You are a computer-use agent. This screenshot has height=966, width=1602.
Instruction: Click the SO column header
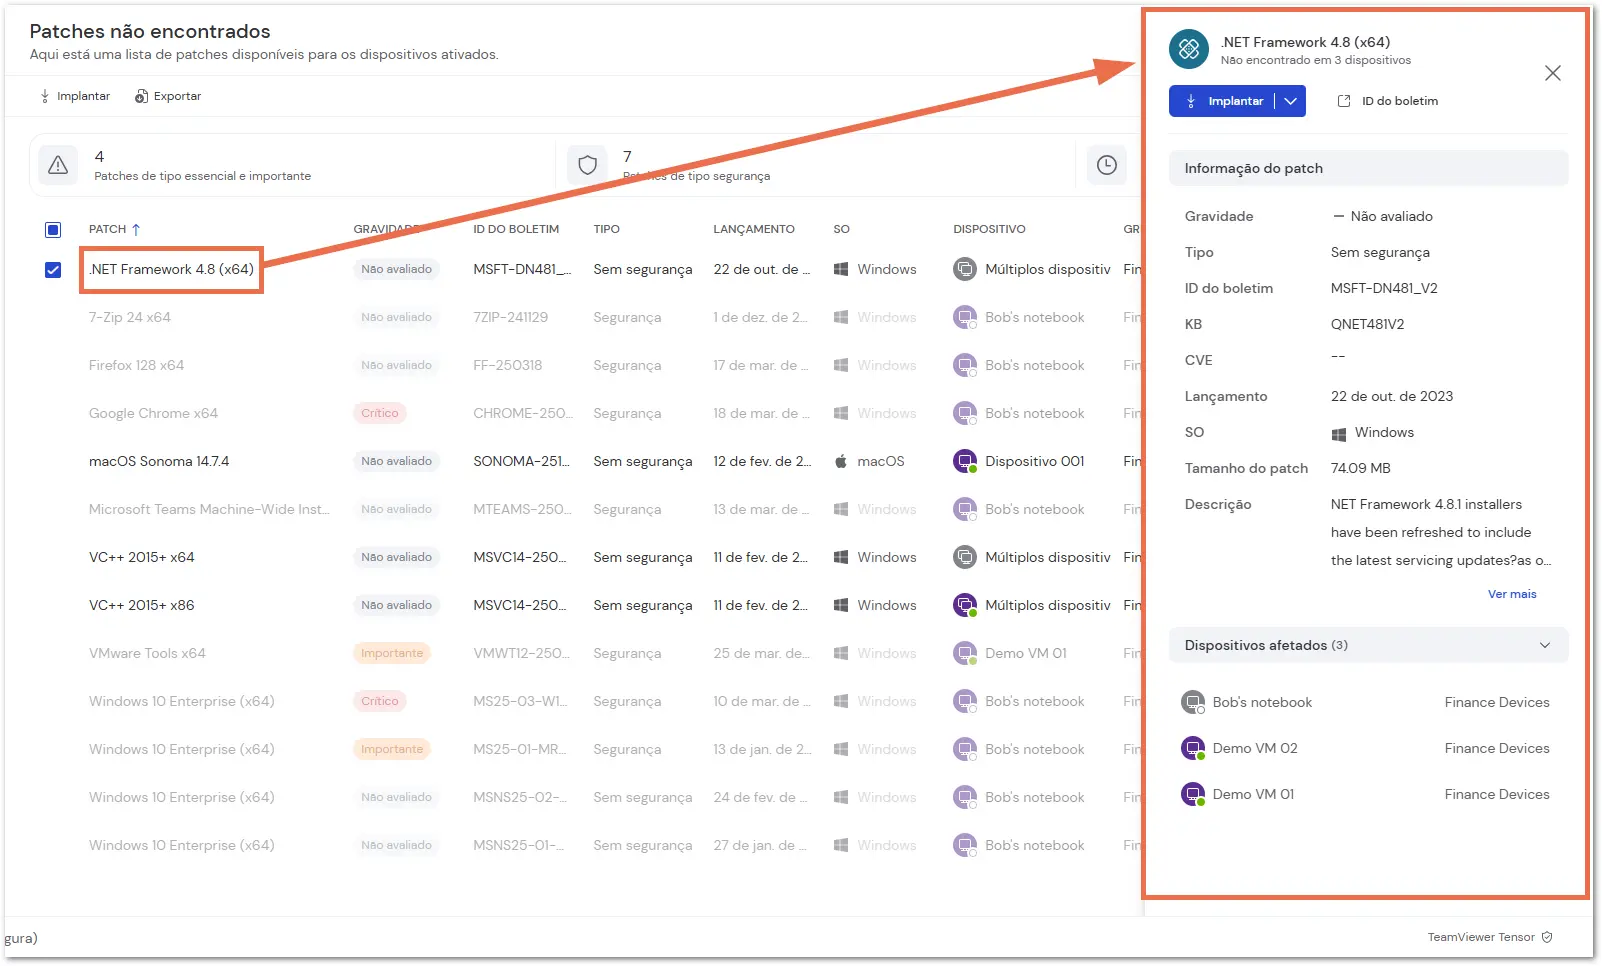click(x=841, y=229)
